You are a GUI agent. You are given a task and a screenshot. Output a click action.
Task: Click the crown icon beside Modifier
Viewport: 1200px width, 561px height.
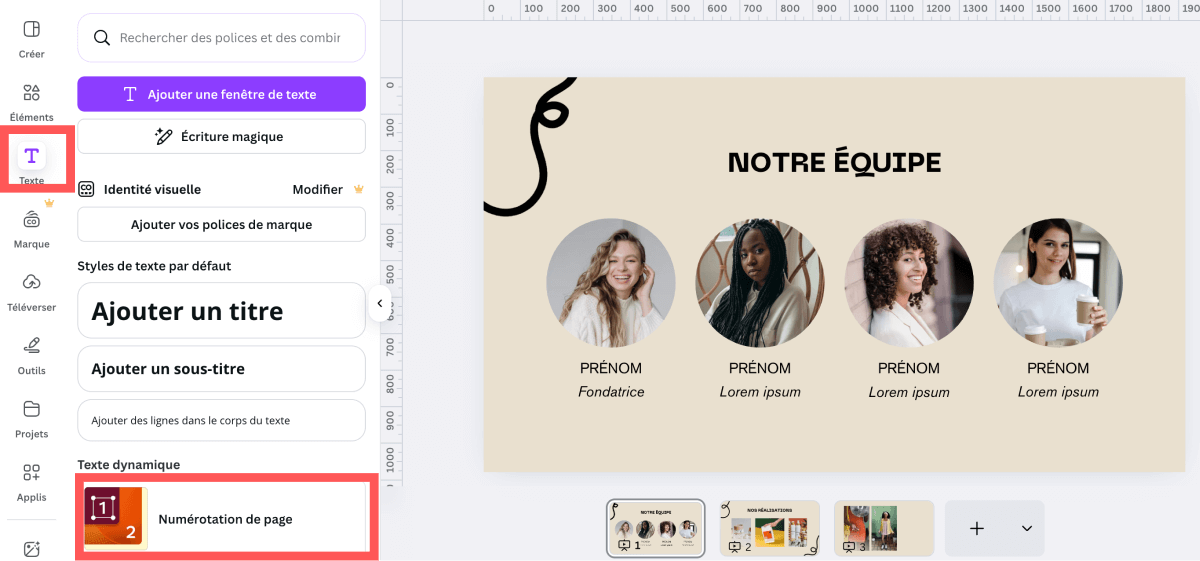[358, 189]
